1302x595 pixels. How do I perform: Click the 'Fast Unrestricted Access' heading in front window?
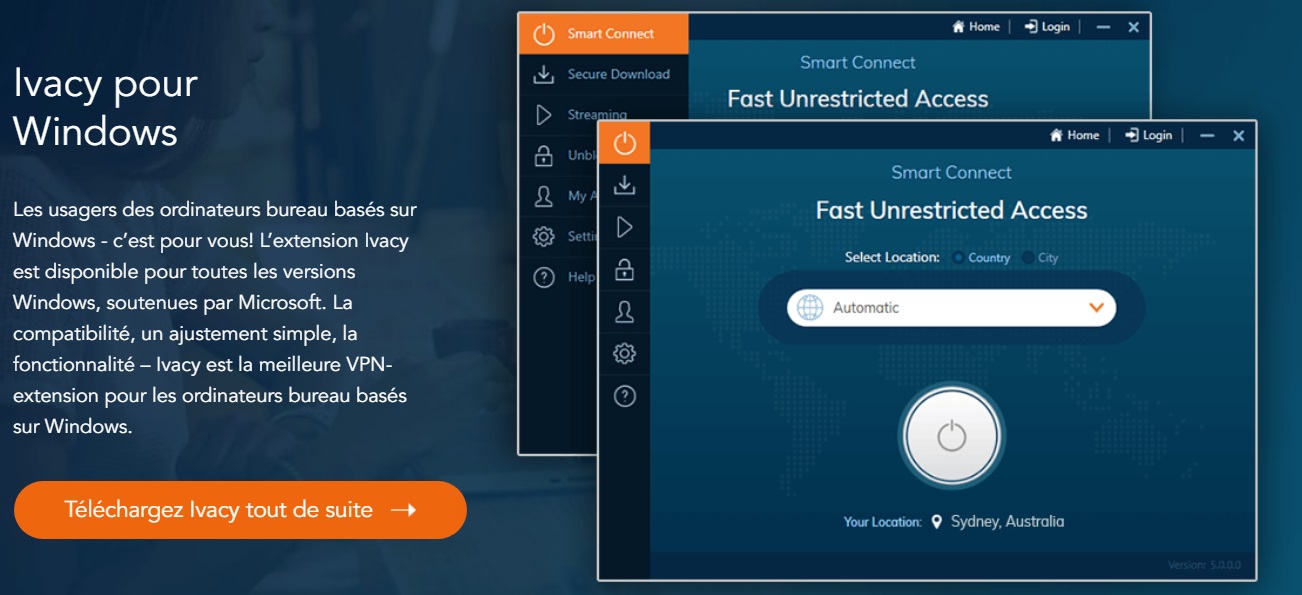coord(951,210)
